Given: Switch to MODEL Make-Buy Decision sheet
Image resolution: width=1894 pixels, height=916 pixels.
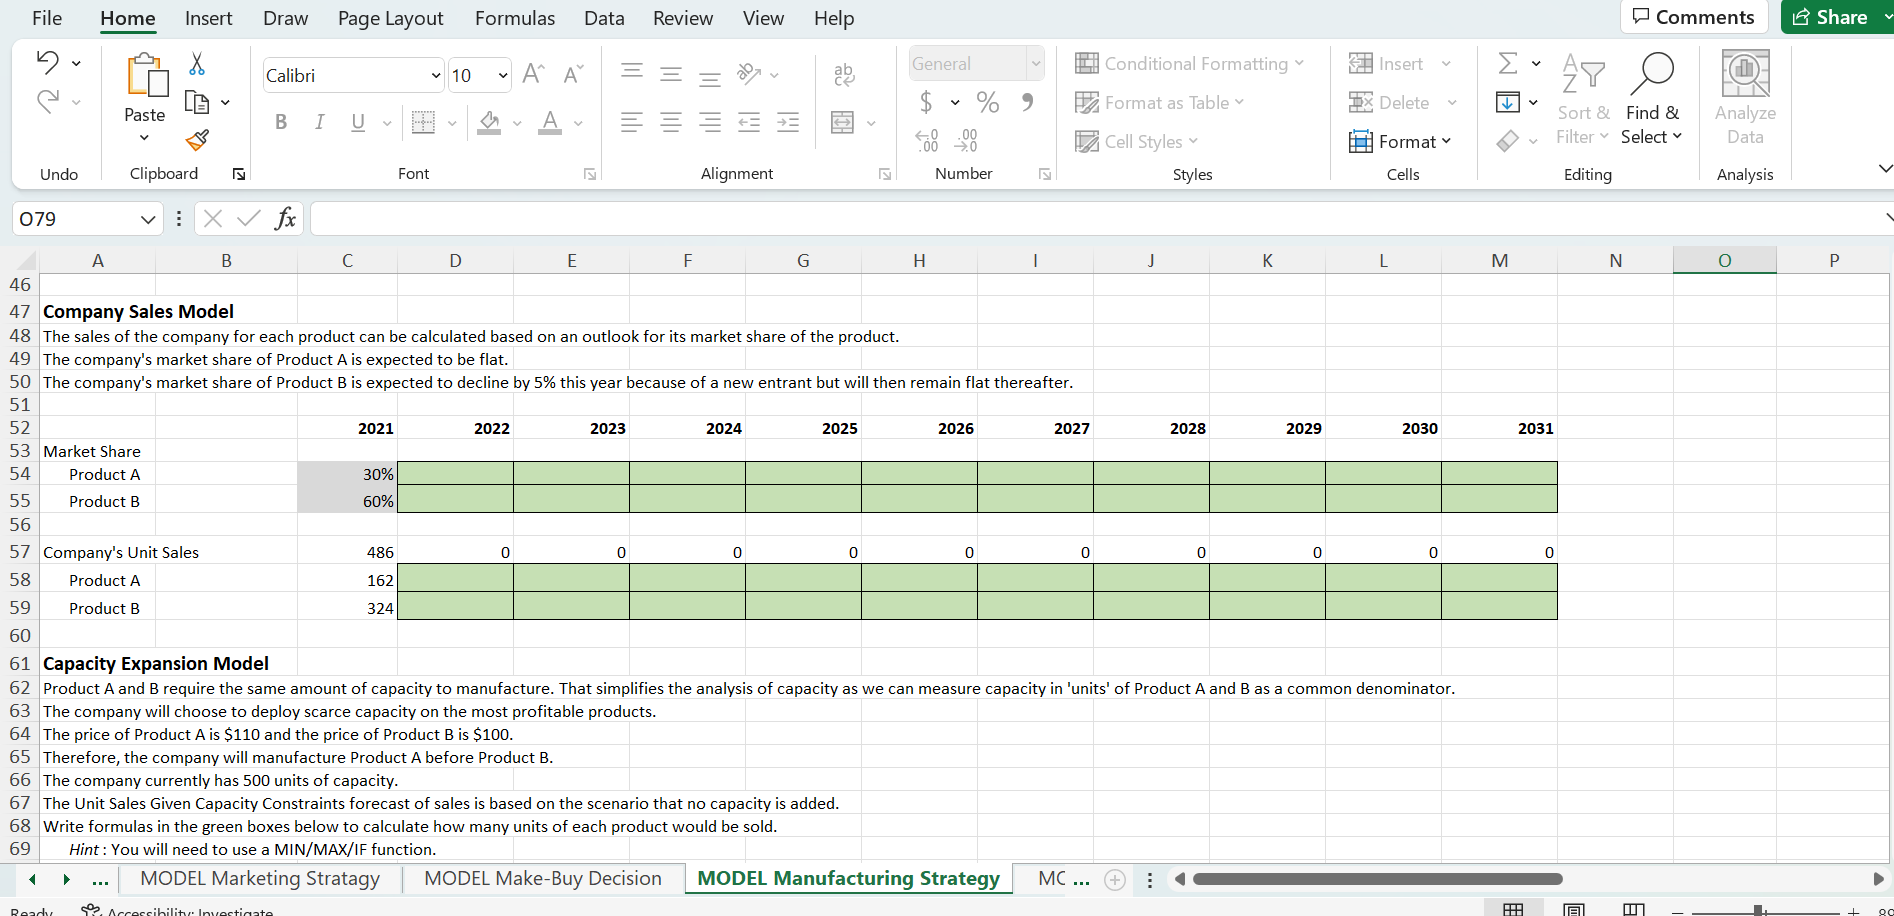Looking at the screenshot, I should point(543,878).
